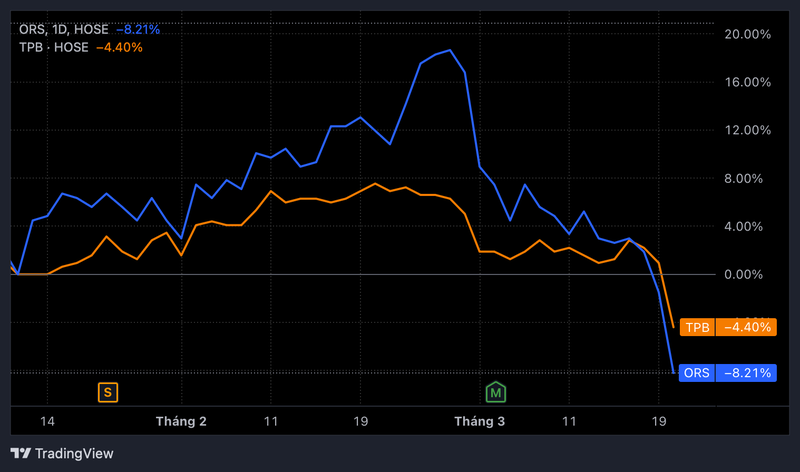
Task: Click the blue ORS price tag
Action: coord(695,373)
